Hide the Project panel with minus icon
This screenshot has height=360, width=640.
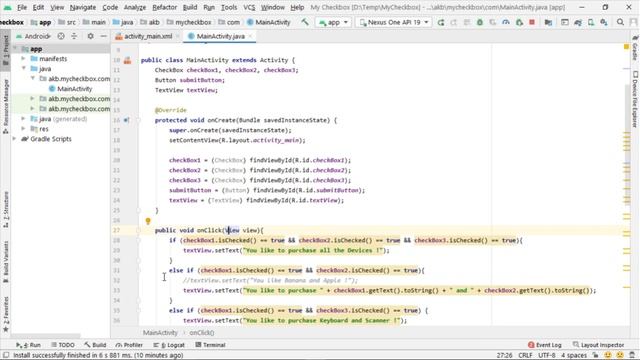coord(104,36)
